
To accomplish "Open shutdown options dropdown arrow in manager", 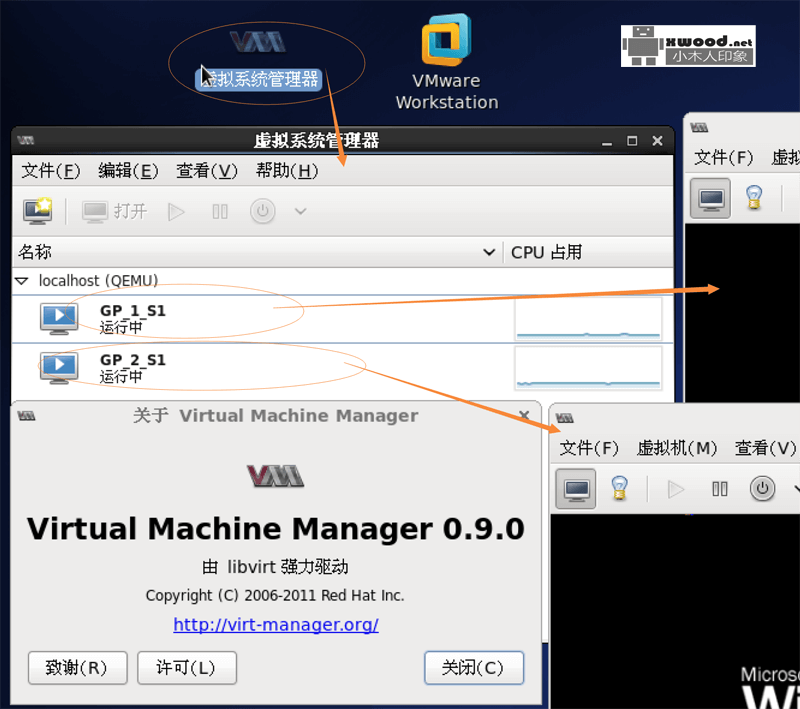I will [301, 211].
